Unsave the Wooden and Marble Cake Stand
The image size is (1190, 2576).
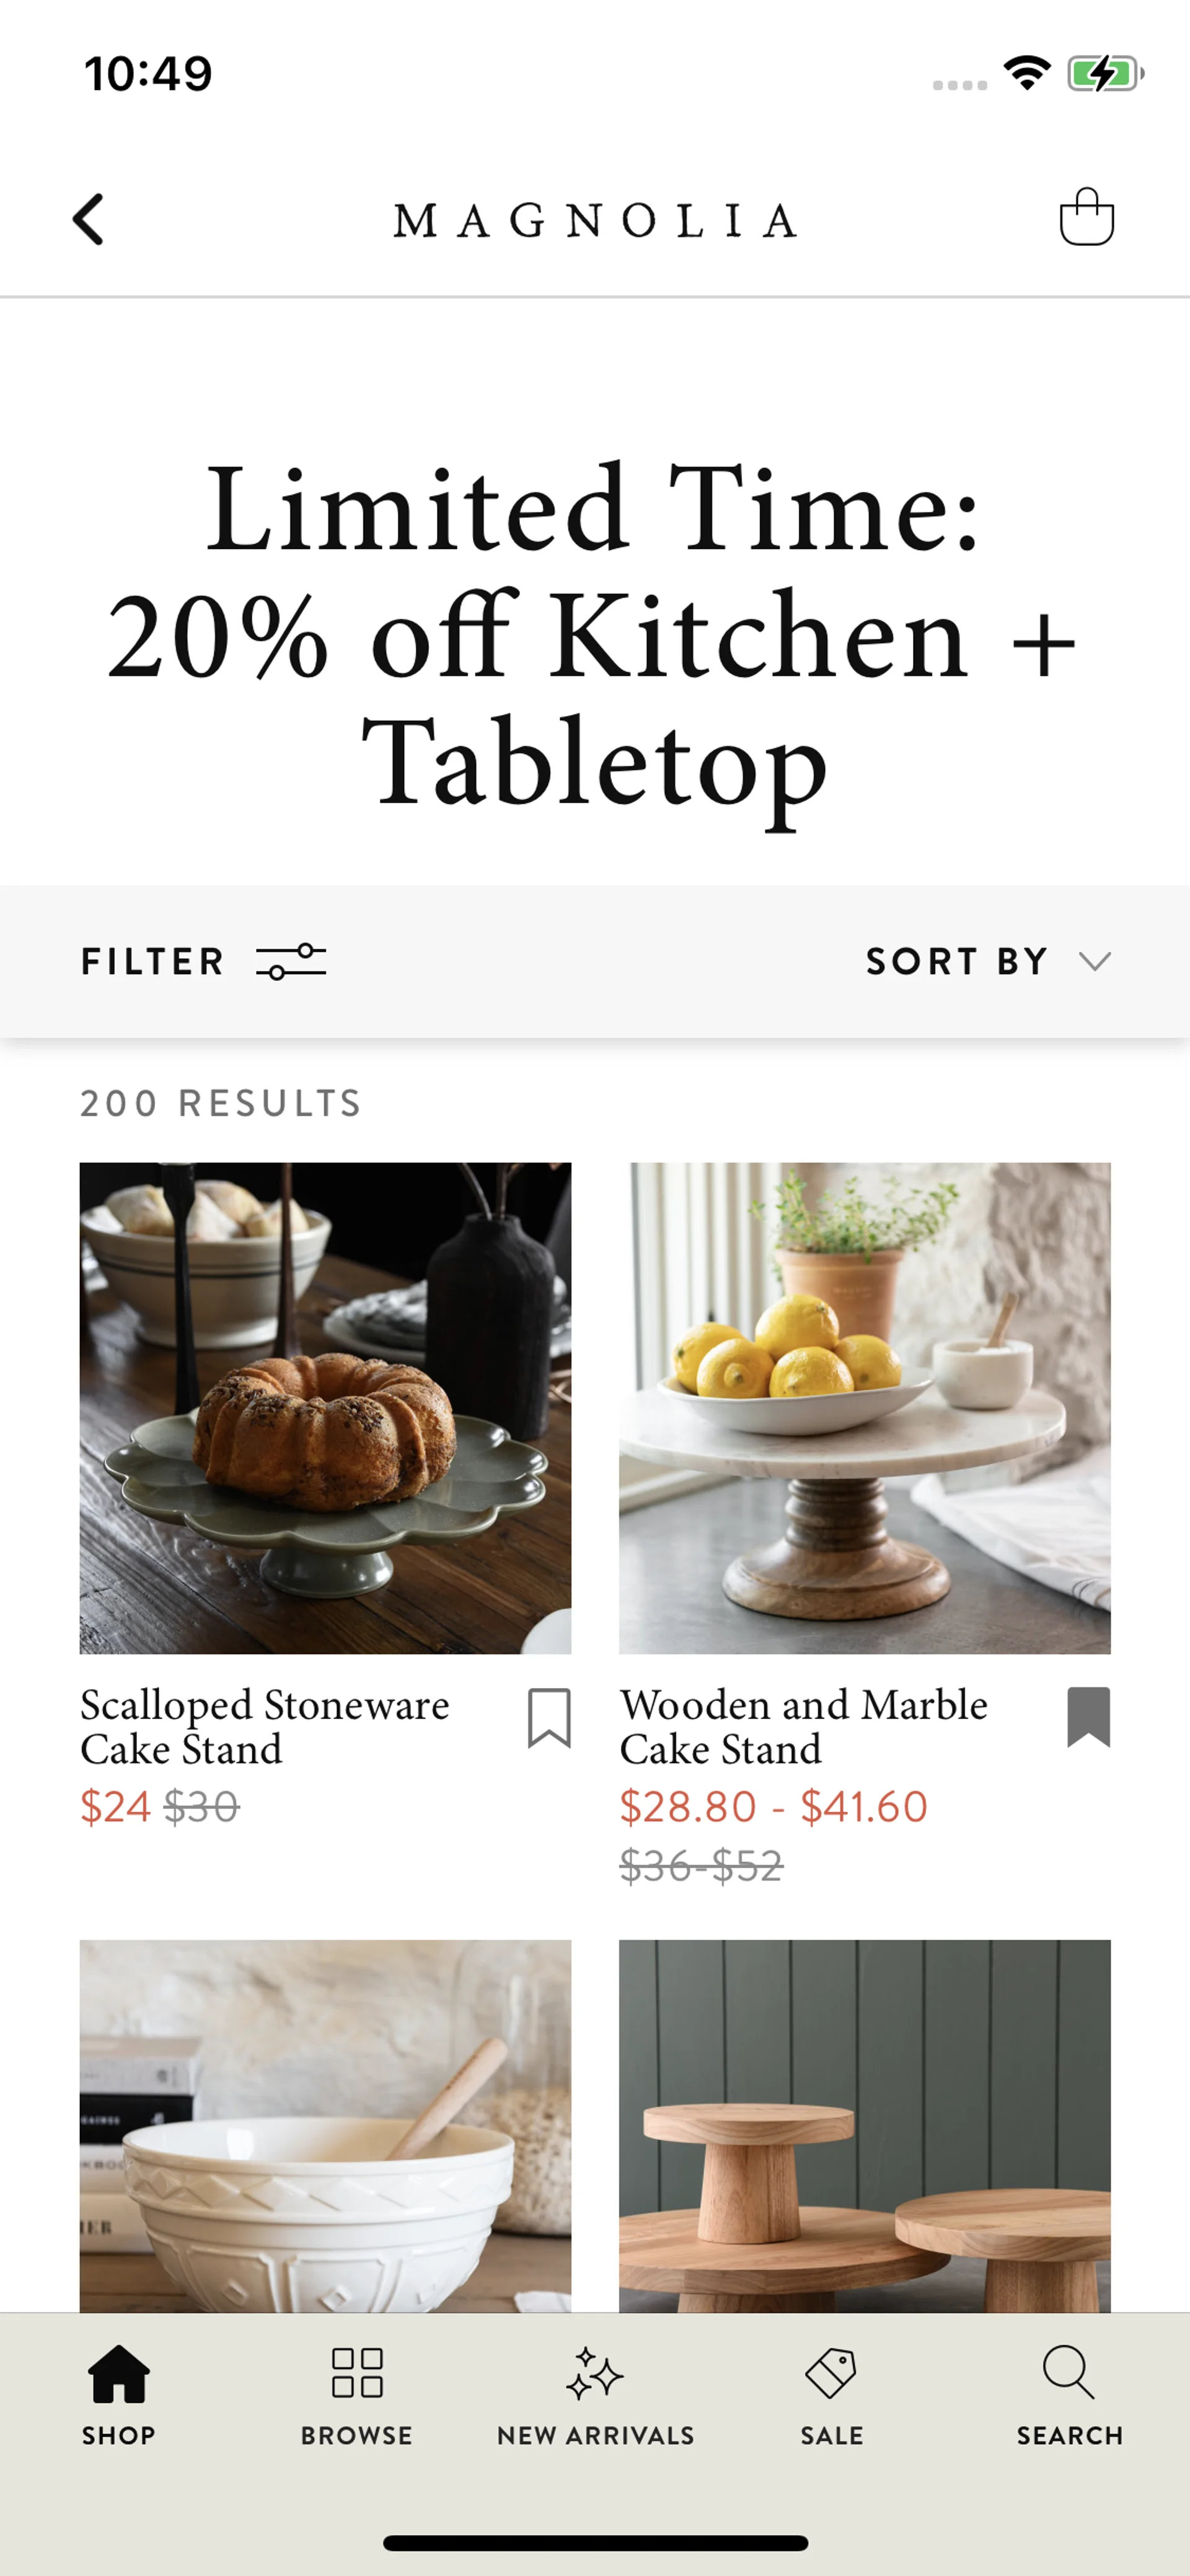(1088, 1717)
